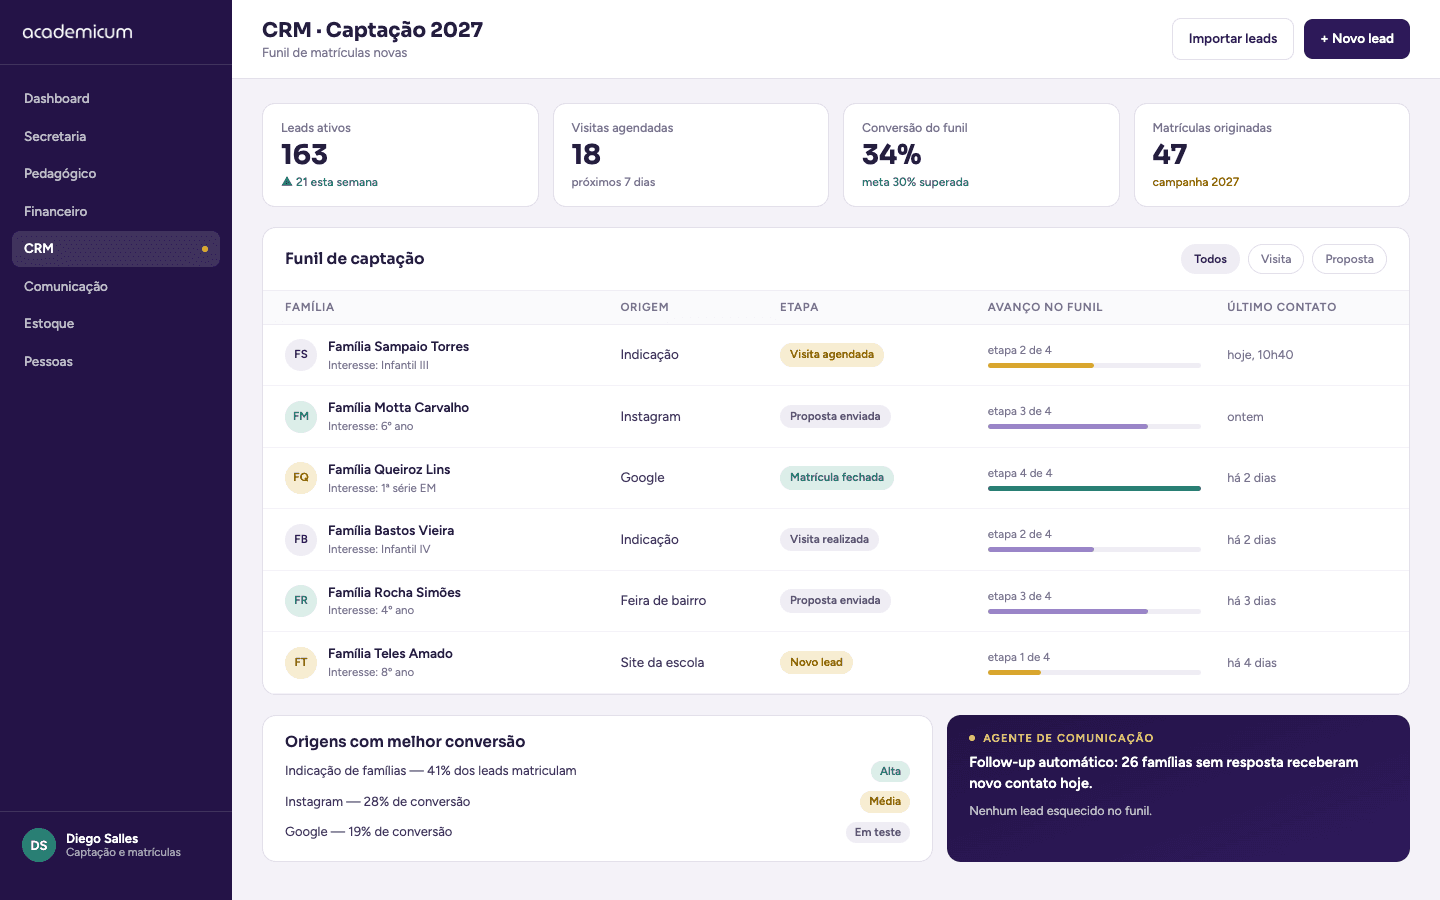
Task: Filter funnel by Visita
Action: tap(1276, 259)
